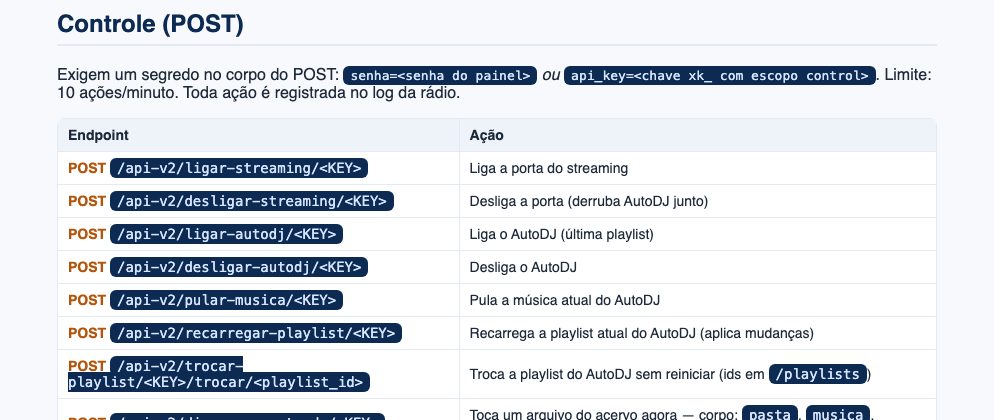Click the '/api-v2/desligar-autodj/<KEY>' endpoint code
This screenshot has height=420, width=994.
coord(239,267)
